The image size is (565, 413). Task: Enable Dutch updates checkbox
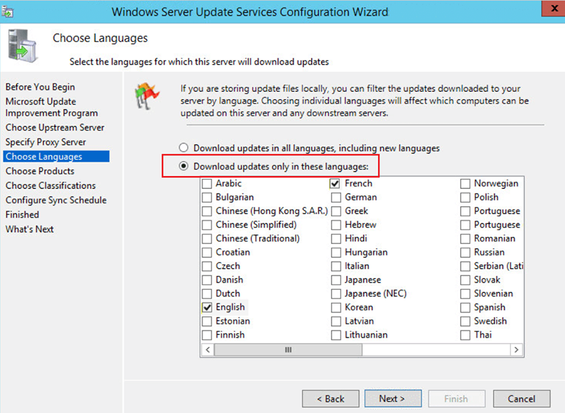tap(207, 294)
